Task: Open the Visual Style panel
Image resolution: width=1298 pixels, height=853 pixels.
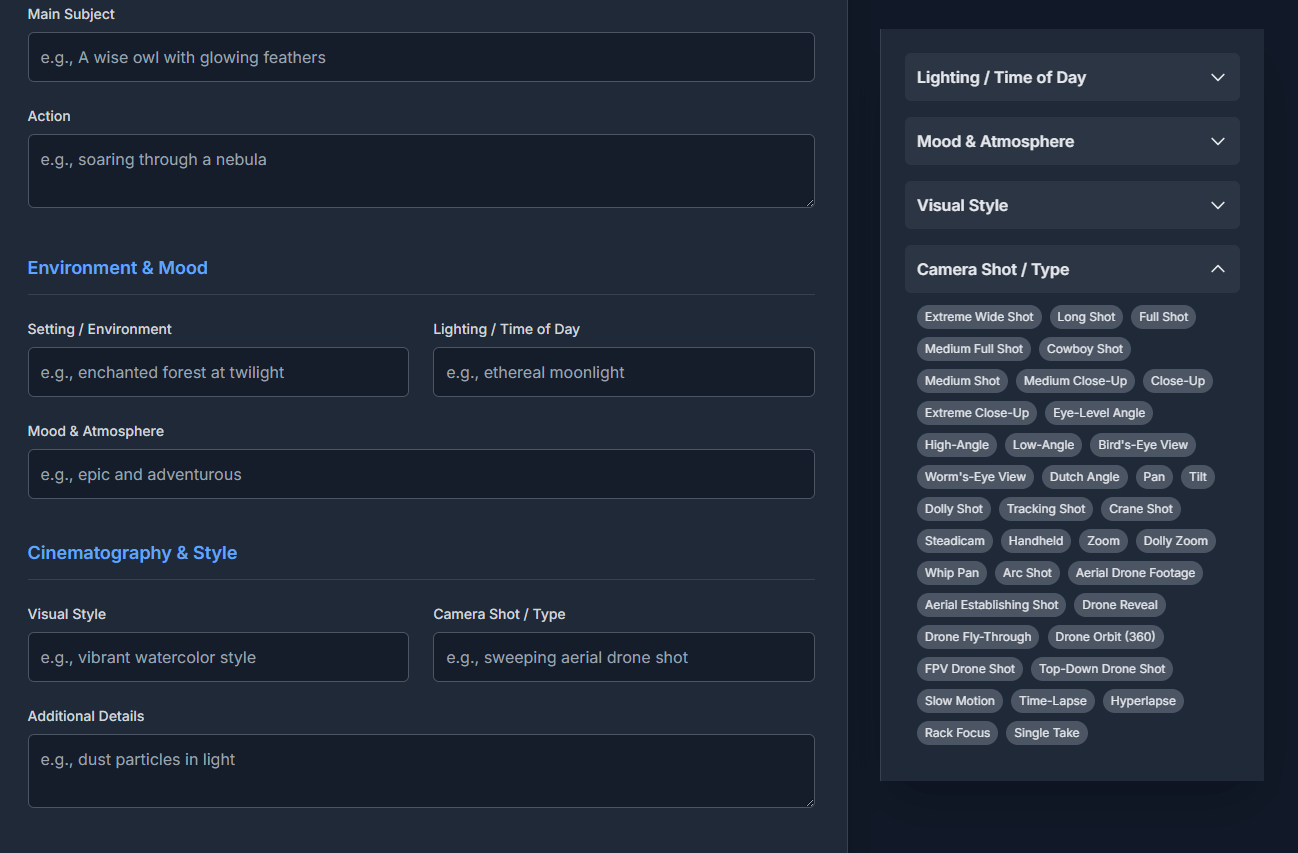Action: [1072, 205]
